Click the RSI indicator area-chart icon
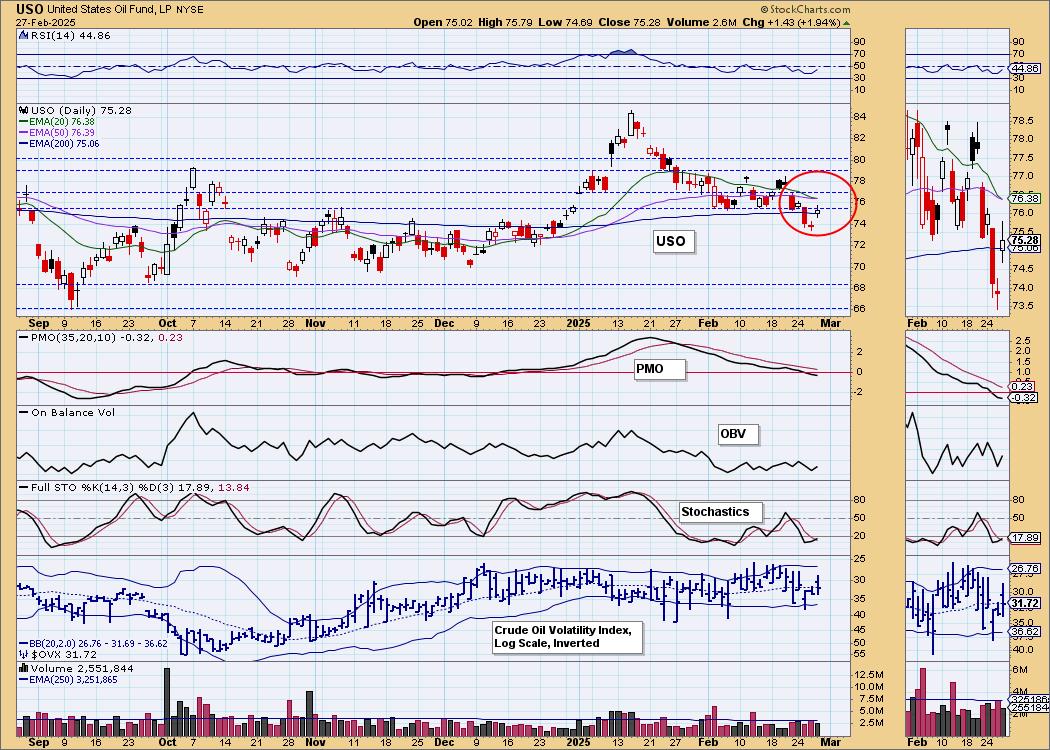This screenshot has height=750, width=1050. (24, 36)
